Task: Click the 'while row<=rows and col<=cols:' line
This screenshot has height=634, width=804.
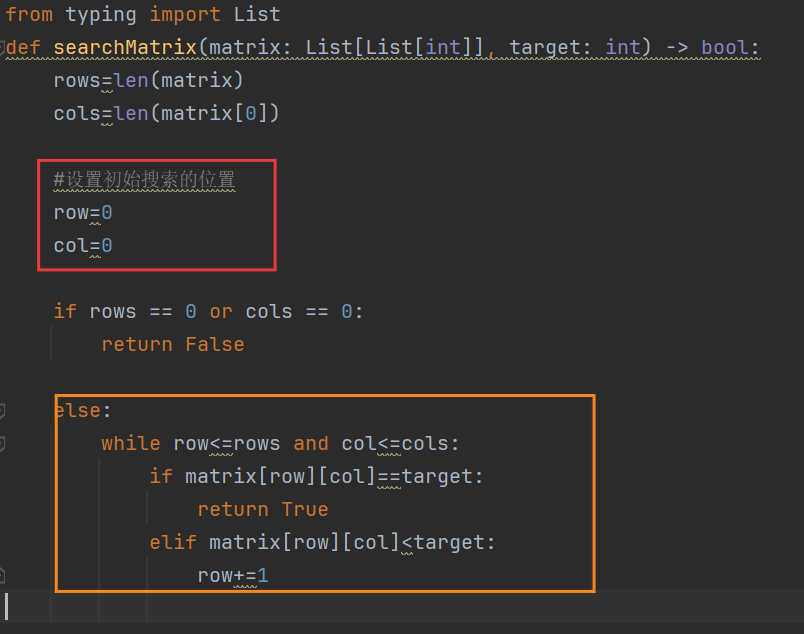Action: pyautogui.click(x=280, y=443)
